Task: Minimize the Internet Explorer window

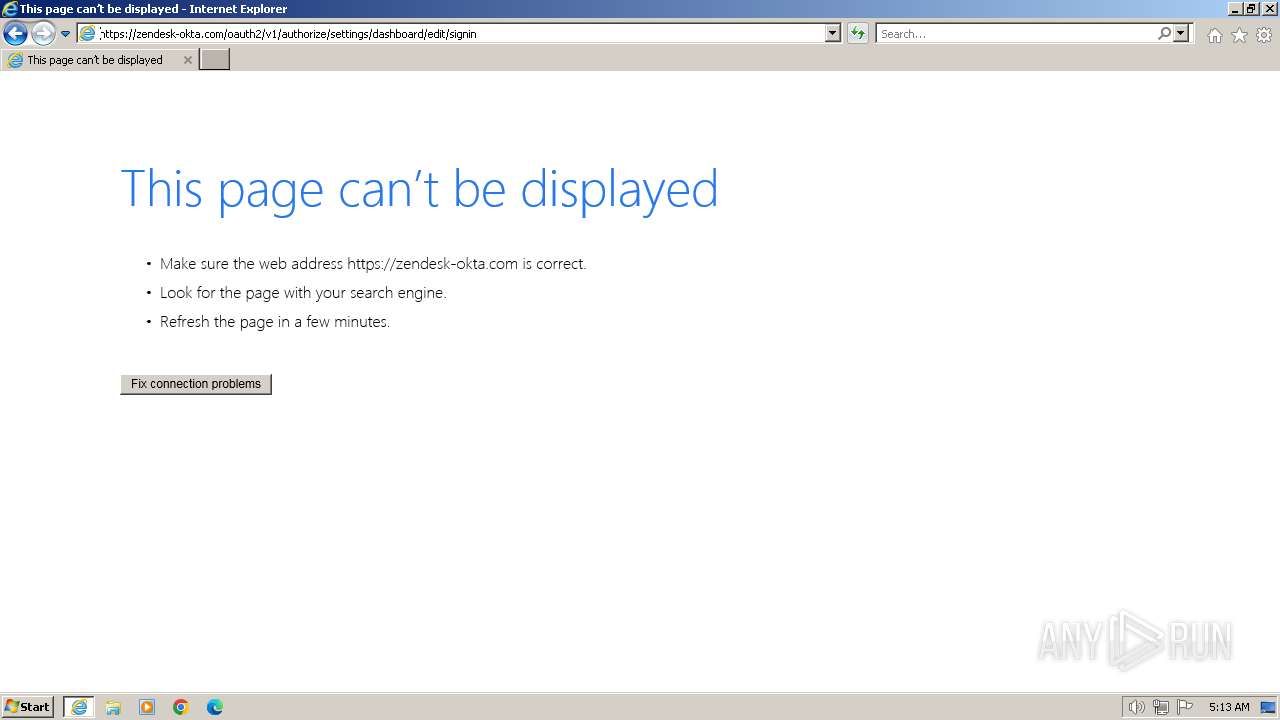Action: click(x=1235, y=9)
